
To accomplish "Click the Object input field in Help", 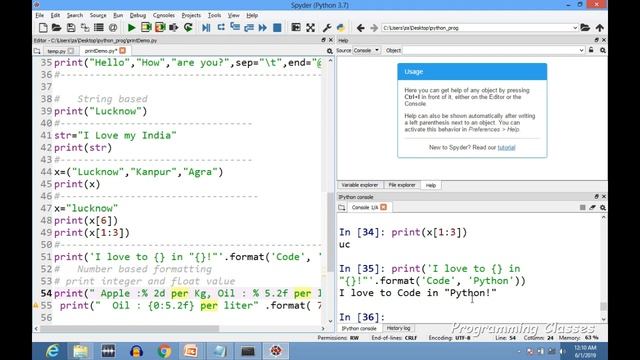I will [491, 50].
